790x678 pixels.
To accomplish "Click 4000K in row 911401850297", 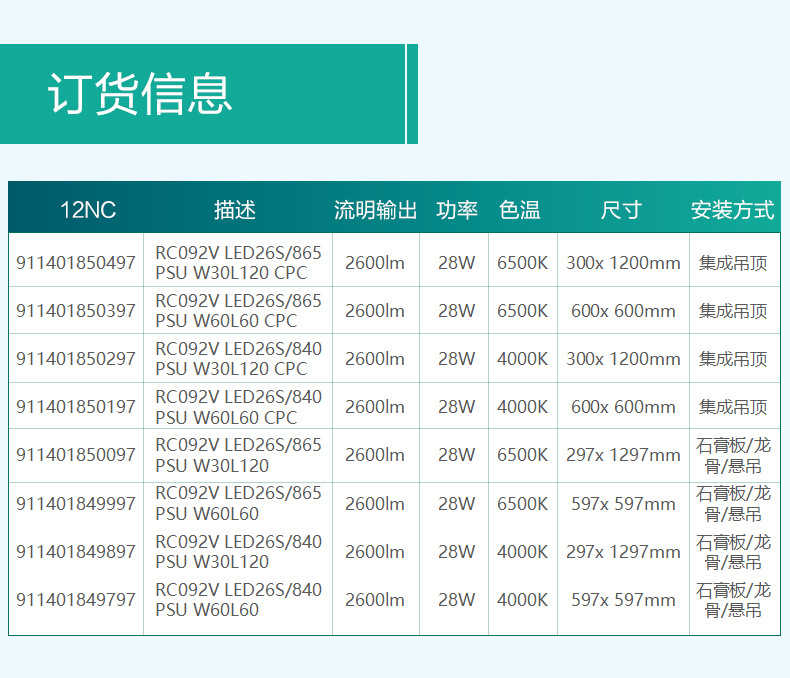I will [x=522, y=359].
